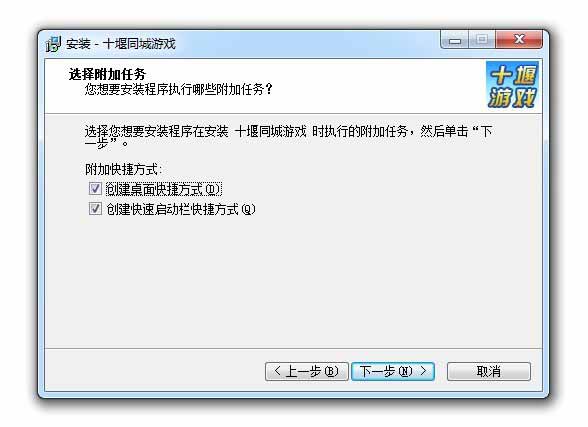Click the instruction text mentioning 十堰同城游戏
This screenshot has height=427, width=588.
(x=288, y=137)
